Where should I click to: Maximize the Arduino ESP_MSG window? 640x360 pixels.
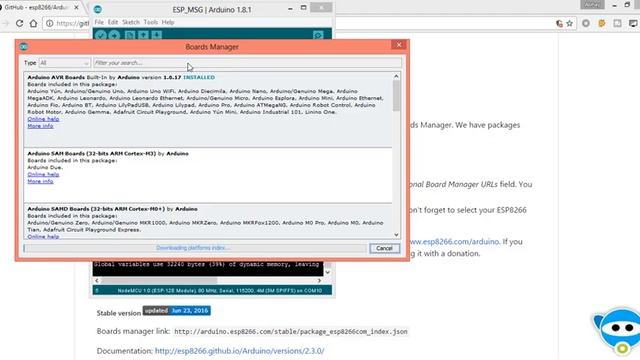pyautogui.click(x=303, y=8)
